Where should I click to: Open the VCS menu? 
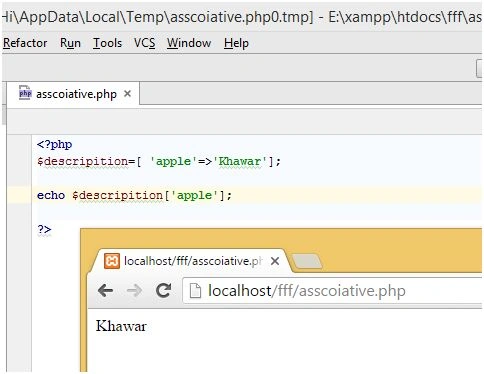tap(144, 43)
